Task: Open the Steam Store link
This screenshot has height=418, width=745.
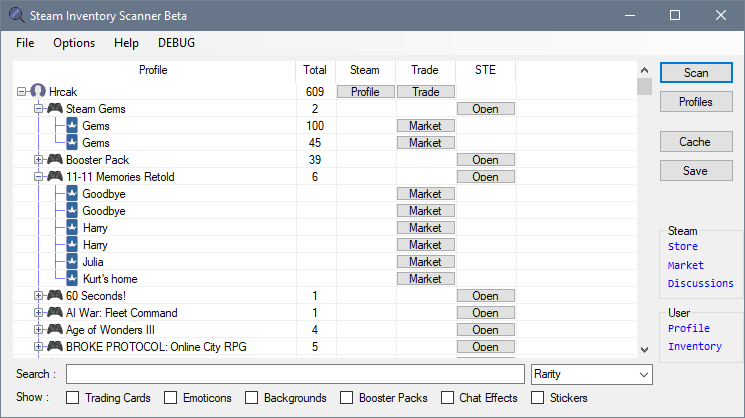Action: click(x=683, y=246)
